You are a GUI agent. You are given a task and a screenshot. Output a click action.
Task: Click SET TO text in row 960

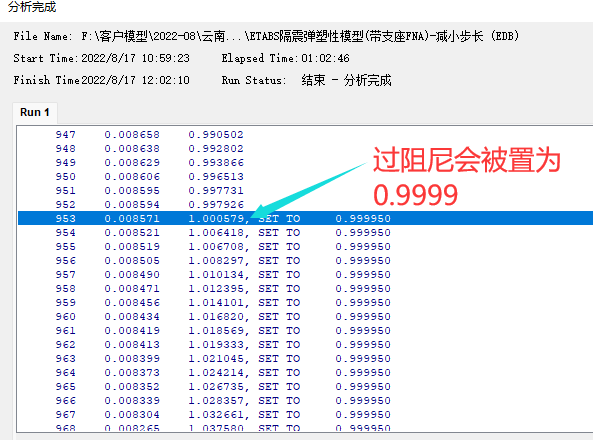point(279,317)
